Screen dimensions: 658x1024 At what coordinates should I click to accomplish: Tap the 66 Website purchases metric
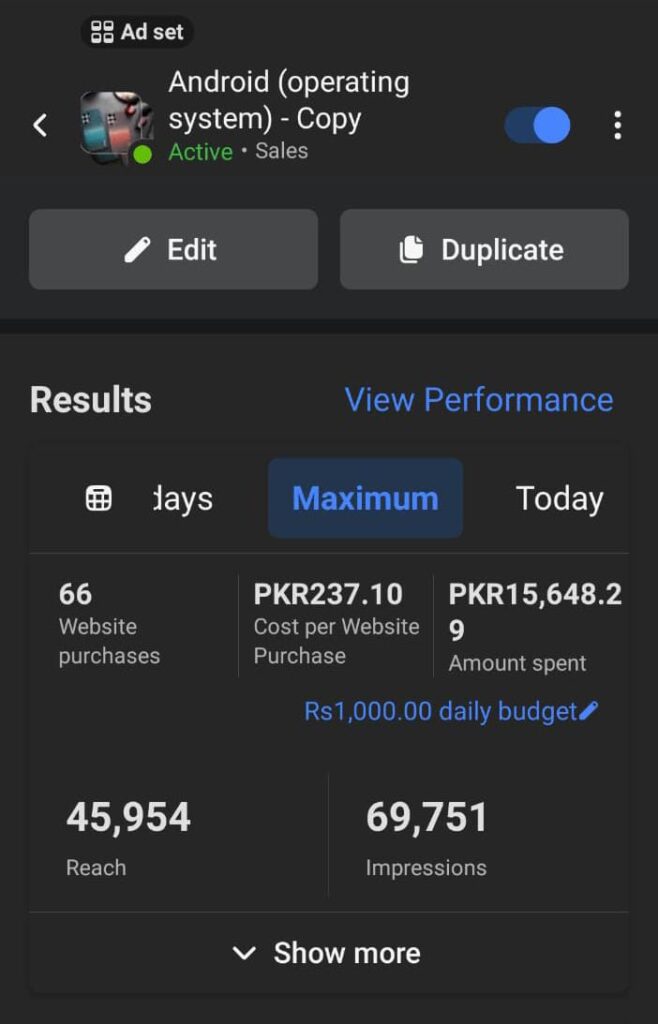tap(109, 624)
